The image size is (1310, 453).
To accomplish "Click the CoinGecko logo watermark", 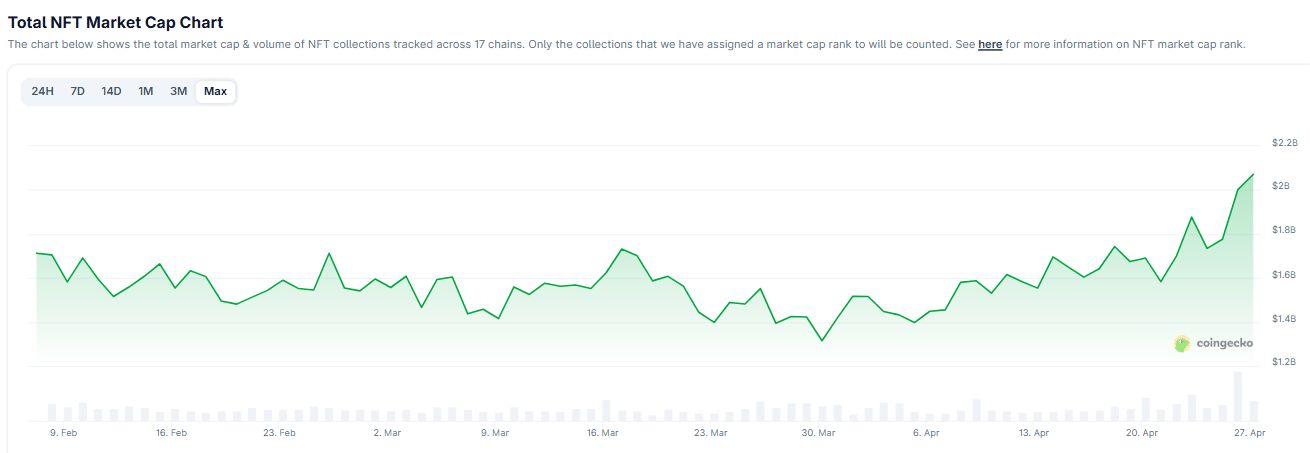I will pos(1213,344).
